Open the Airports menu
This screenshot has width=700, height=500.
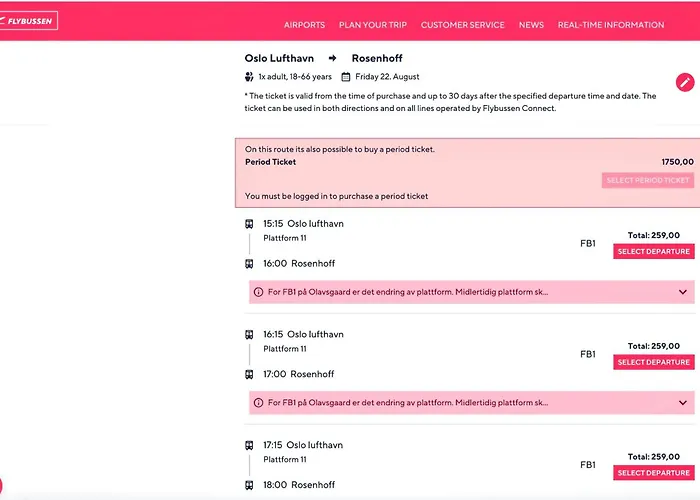click(304, 25)
